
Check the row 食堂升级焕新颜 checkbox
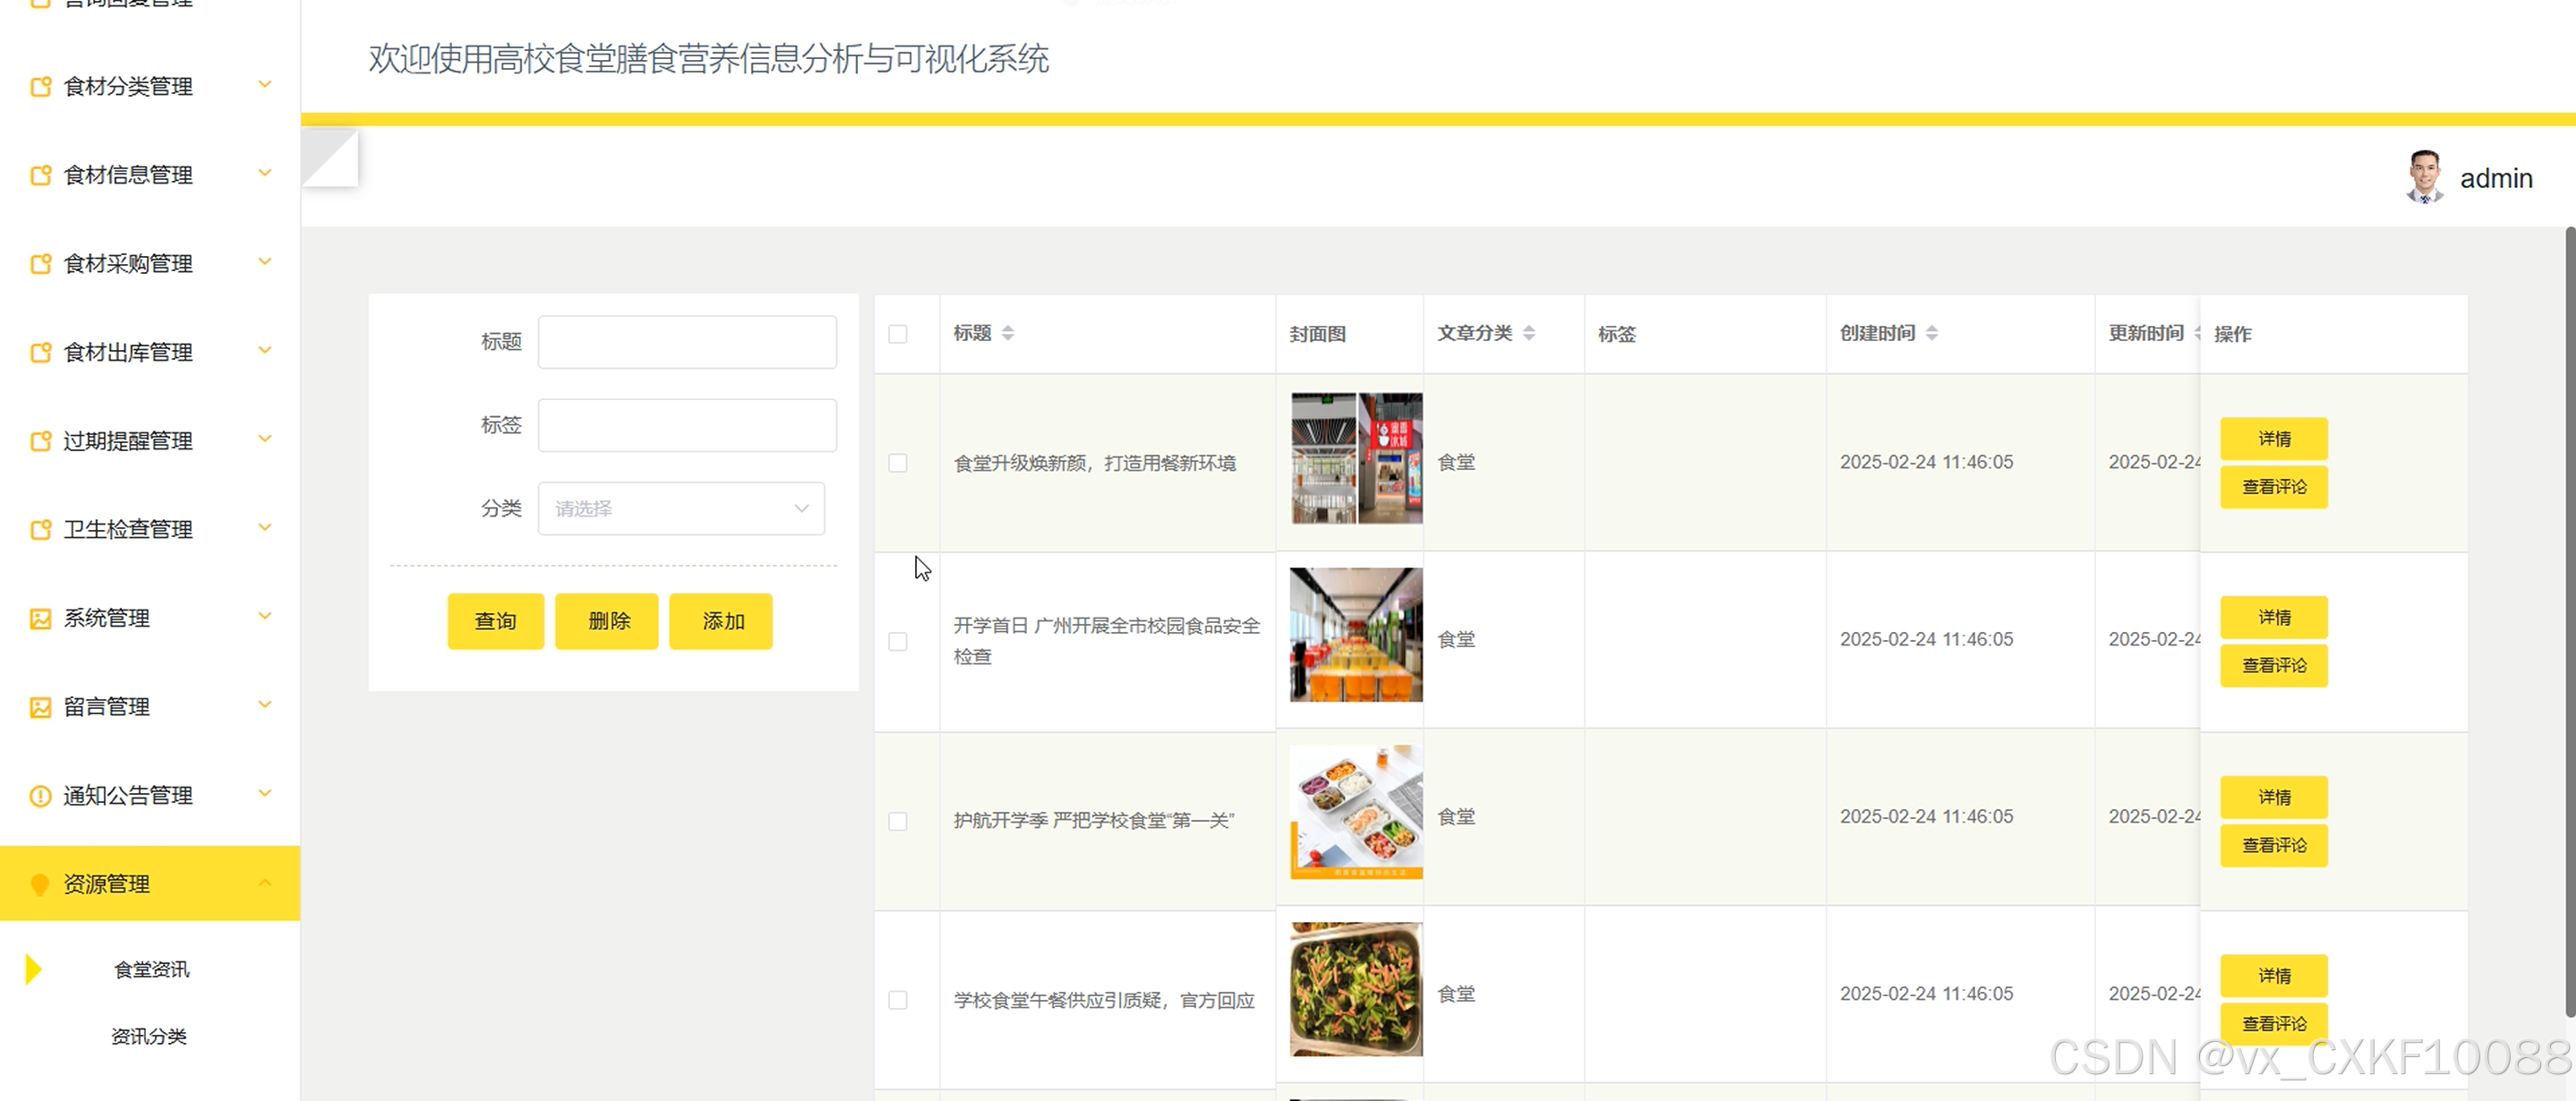tap(898, 463)
